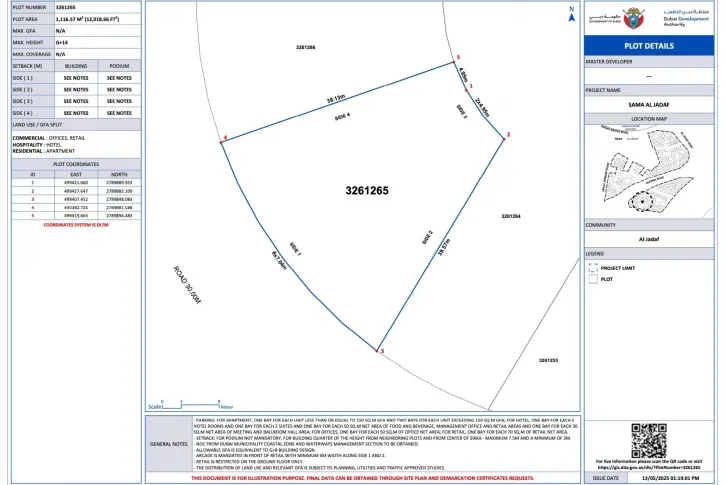Click the NORTH column header
The height and width of the screenshot is (485, 726).
point(119,175)
